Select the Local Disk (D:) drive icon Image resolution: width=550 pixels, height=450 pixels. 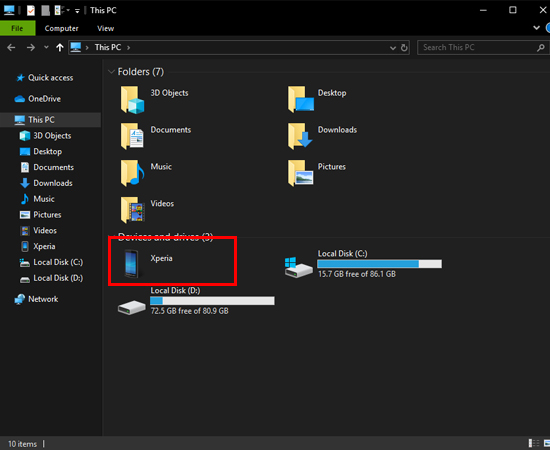pos(132,307)
